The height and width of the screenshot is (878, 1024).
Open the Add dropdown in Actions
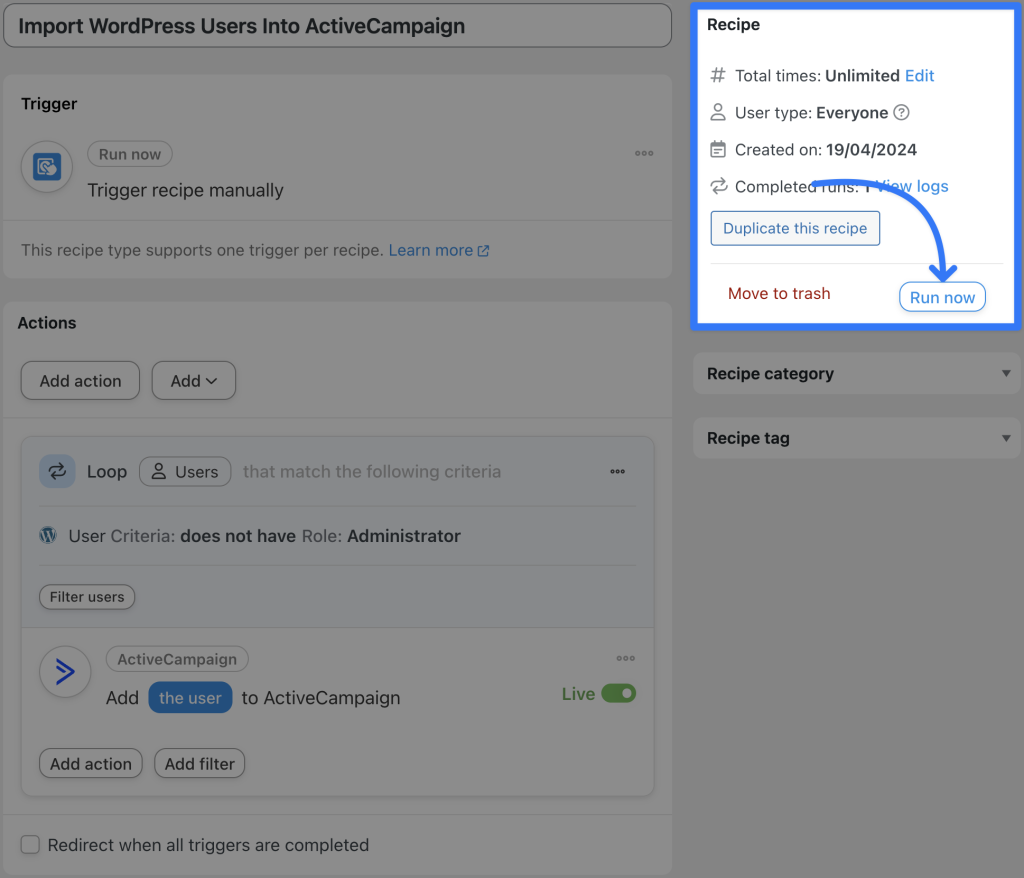193,380
